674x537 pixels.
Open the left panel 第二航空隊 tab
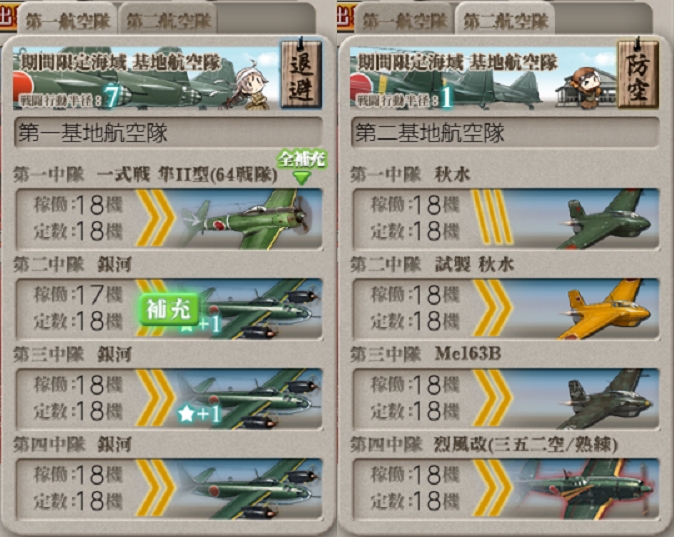tap(168, 20)
